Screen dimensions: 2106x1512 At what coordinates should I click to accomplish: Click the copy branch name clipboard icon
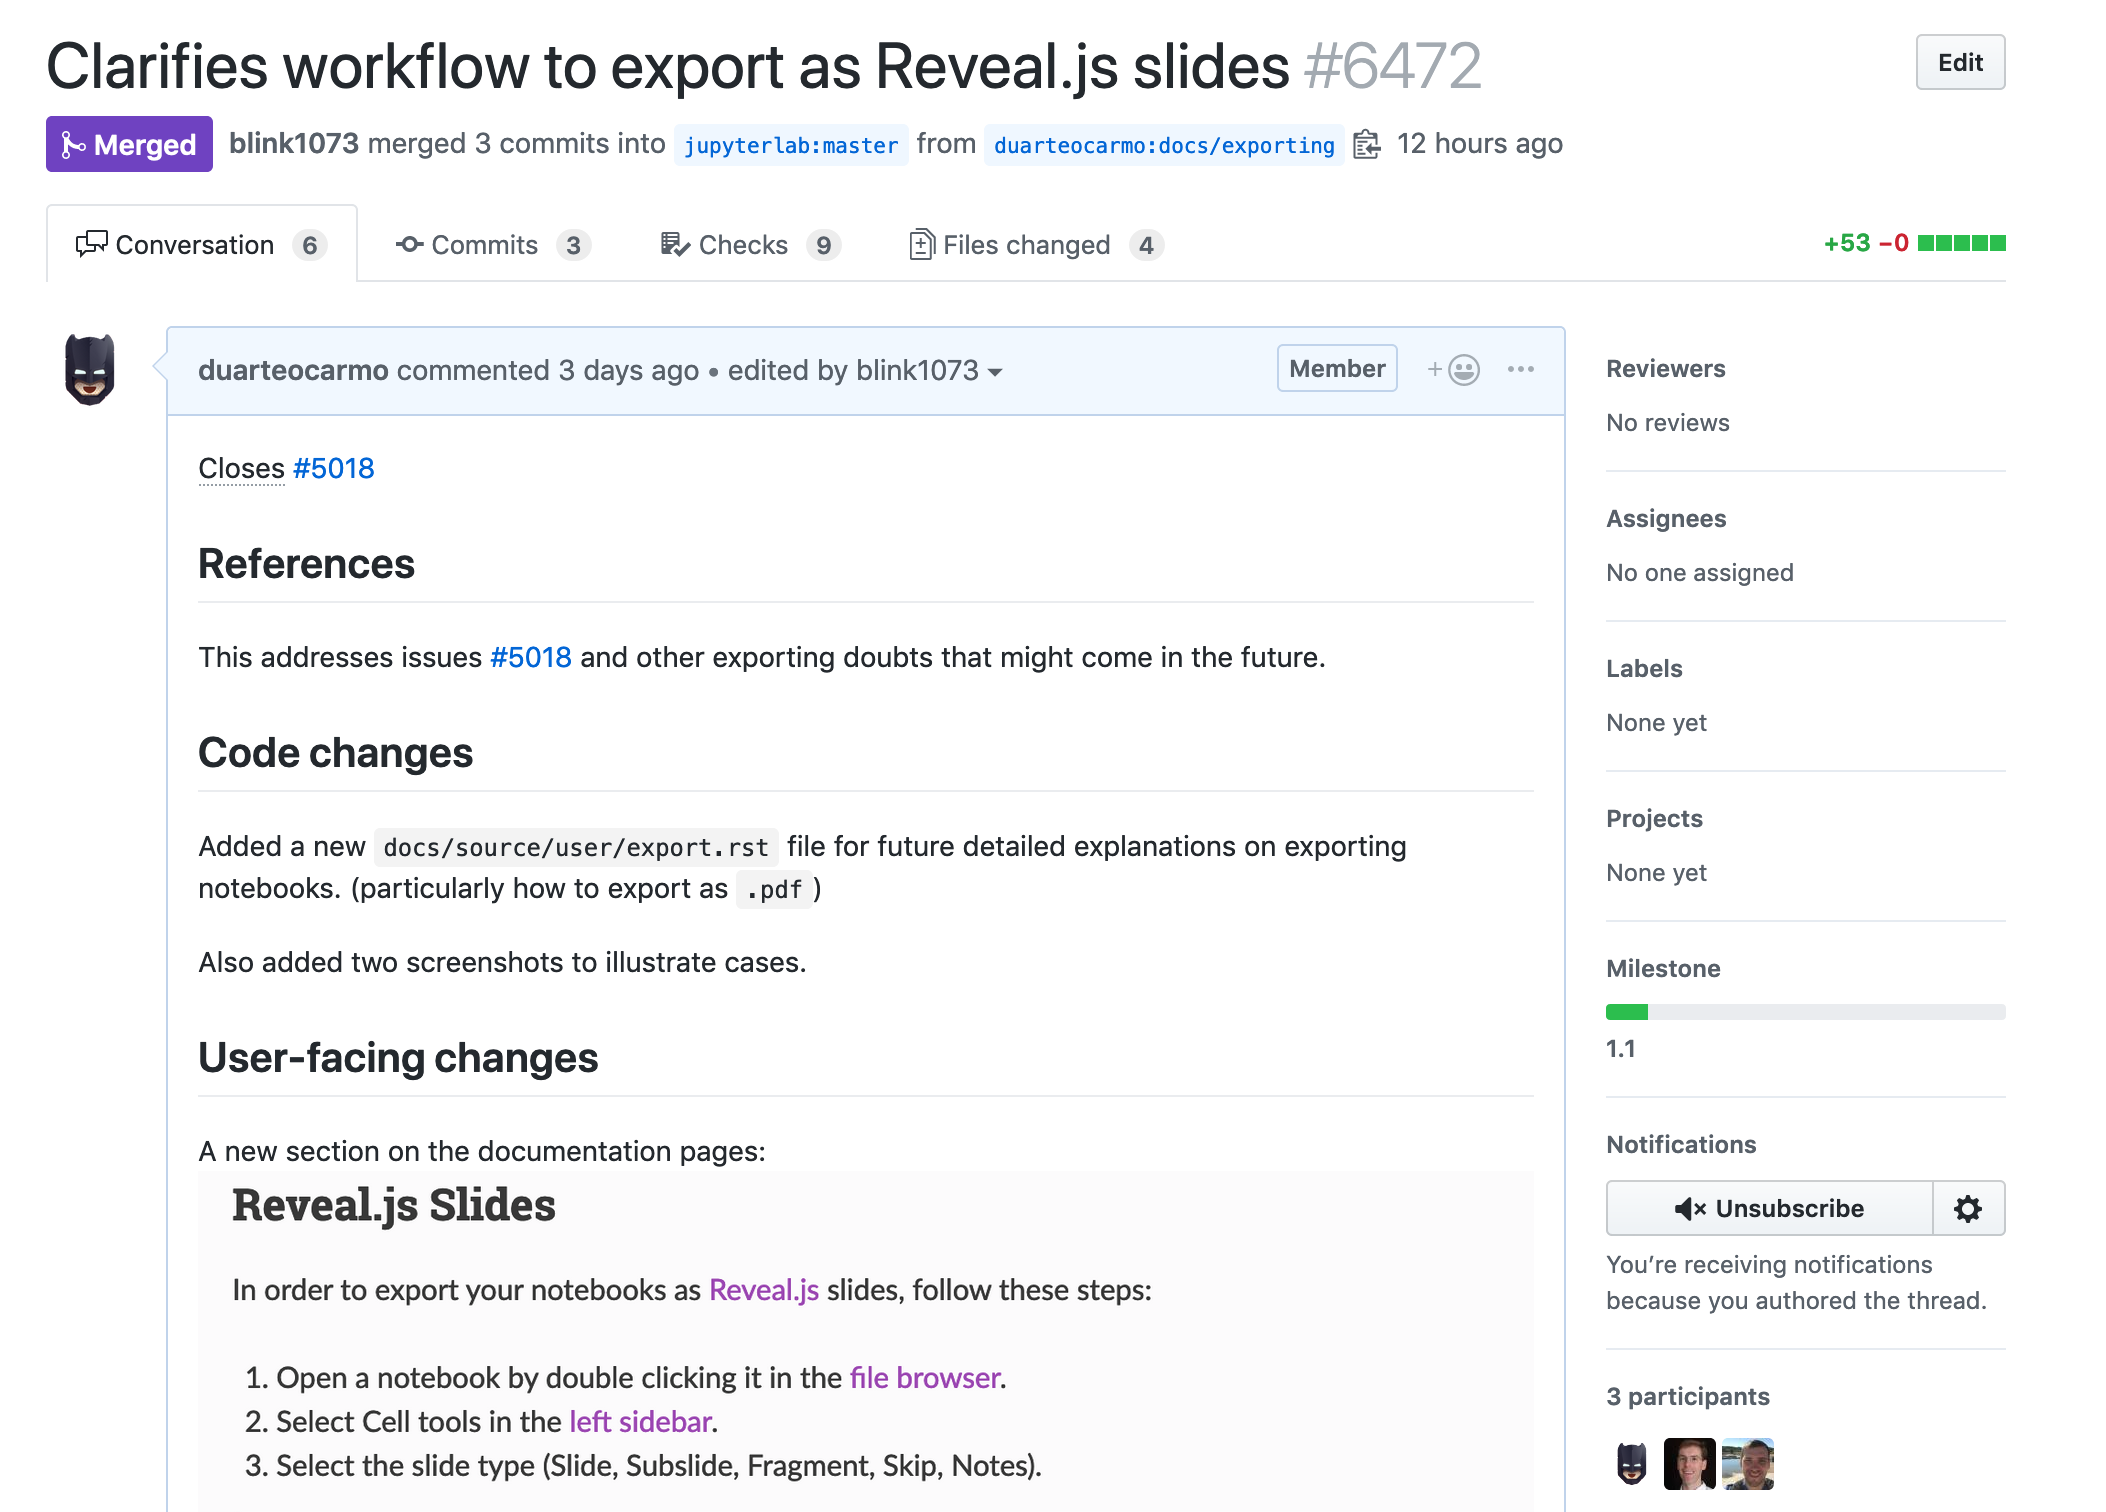coord(1366,145)
